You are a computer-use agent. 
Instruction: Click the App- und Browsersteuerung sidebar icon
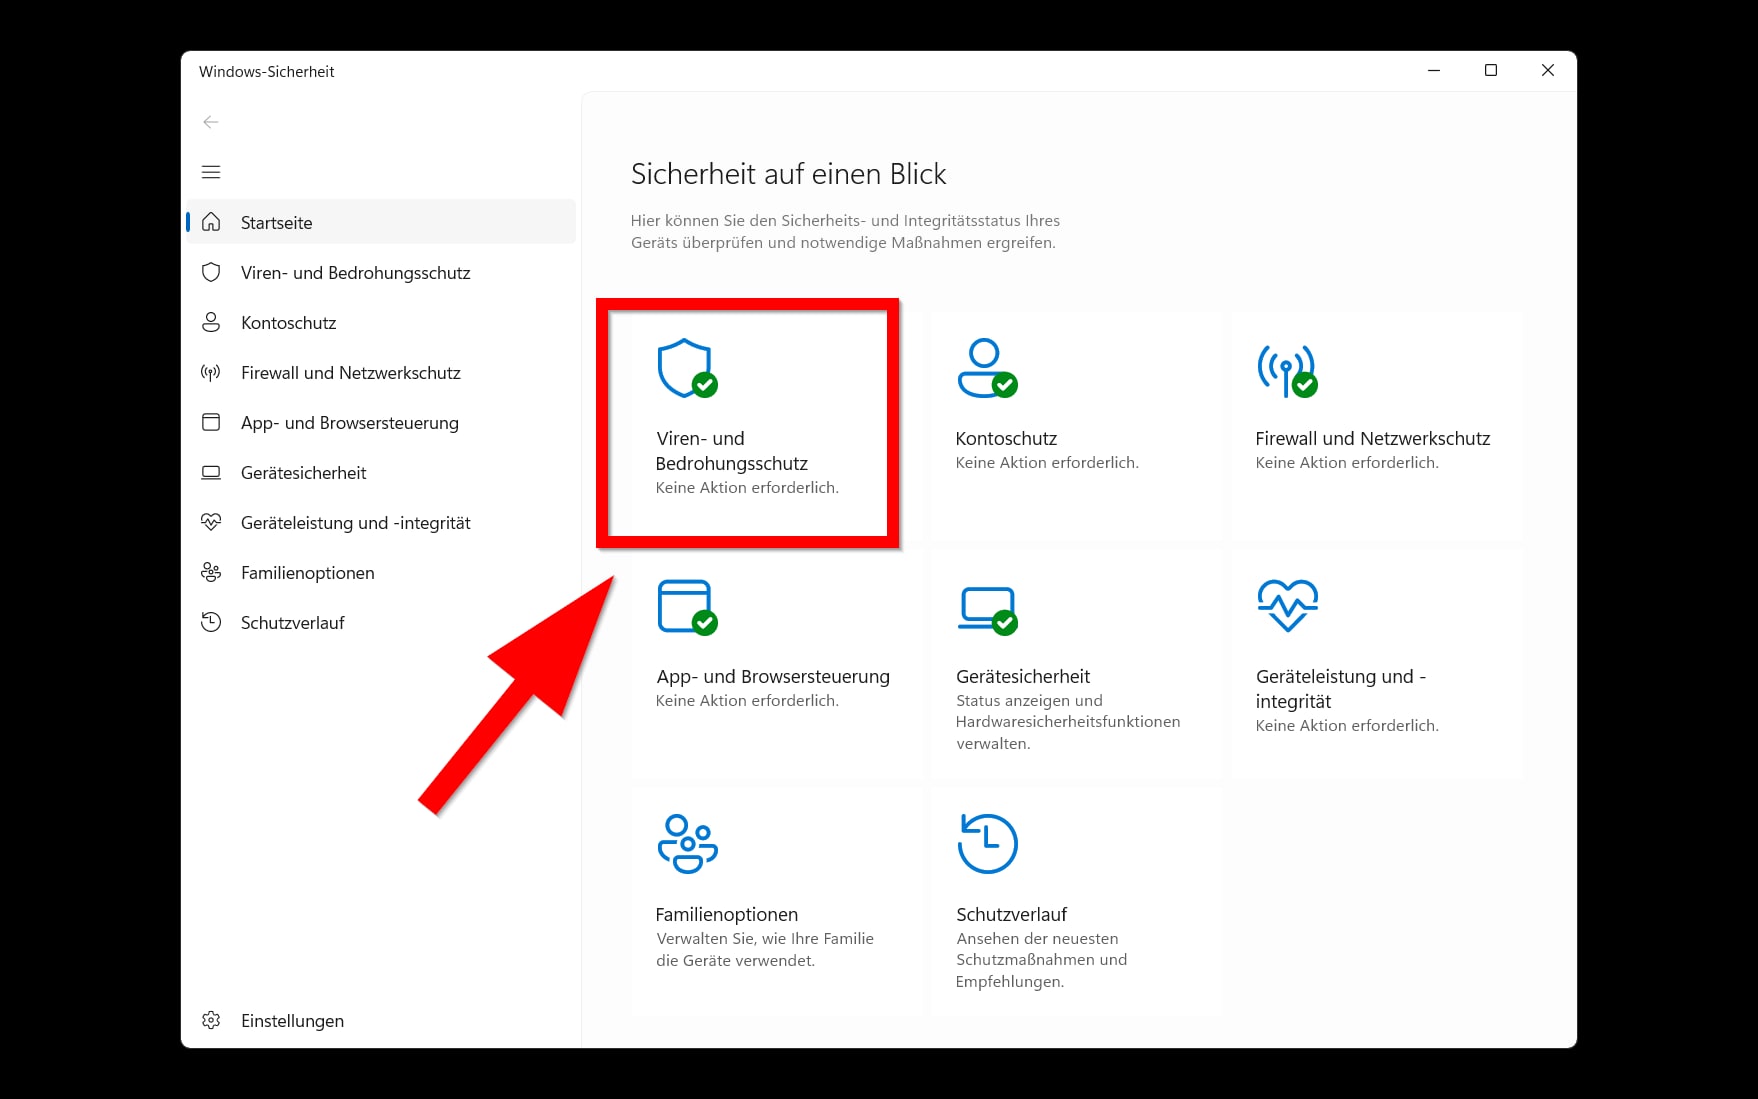[x=211, y=422]
